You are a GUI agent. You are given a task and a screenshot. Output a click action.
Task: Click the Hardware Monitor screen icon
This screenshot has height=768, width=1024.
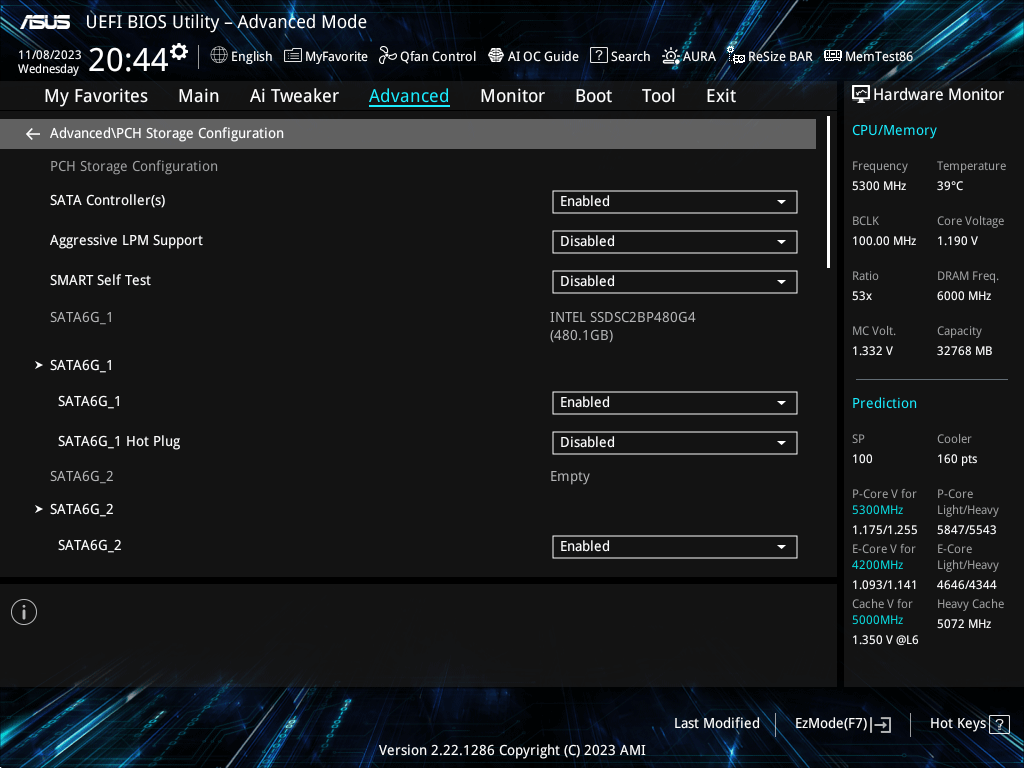861,95
